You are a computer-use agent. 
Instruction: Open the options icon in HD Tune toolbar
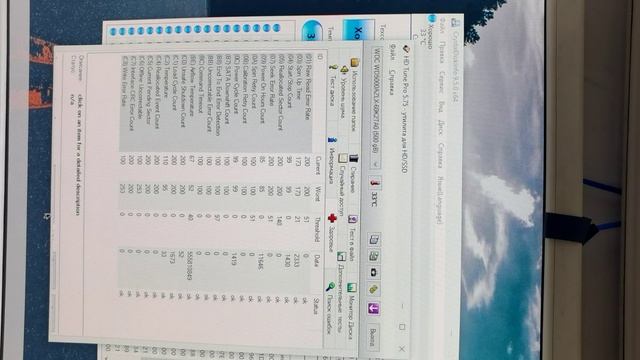point(373,290)
